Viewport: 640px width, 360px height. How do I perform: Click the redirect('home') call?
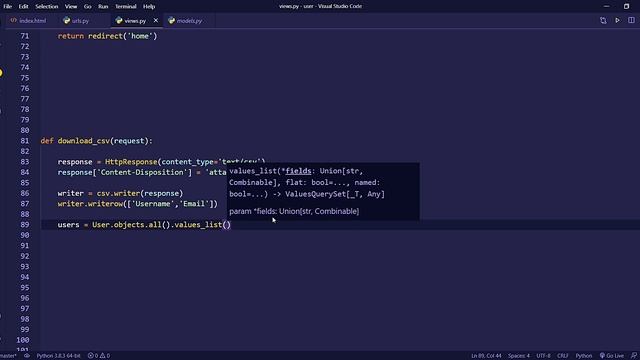[x=122, y=36]
